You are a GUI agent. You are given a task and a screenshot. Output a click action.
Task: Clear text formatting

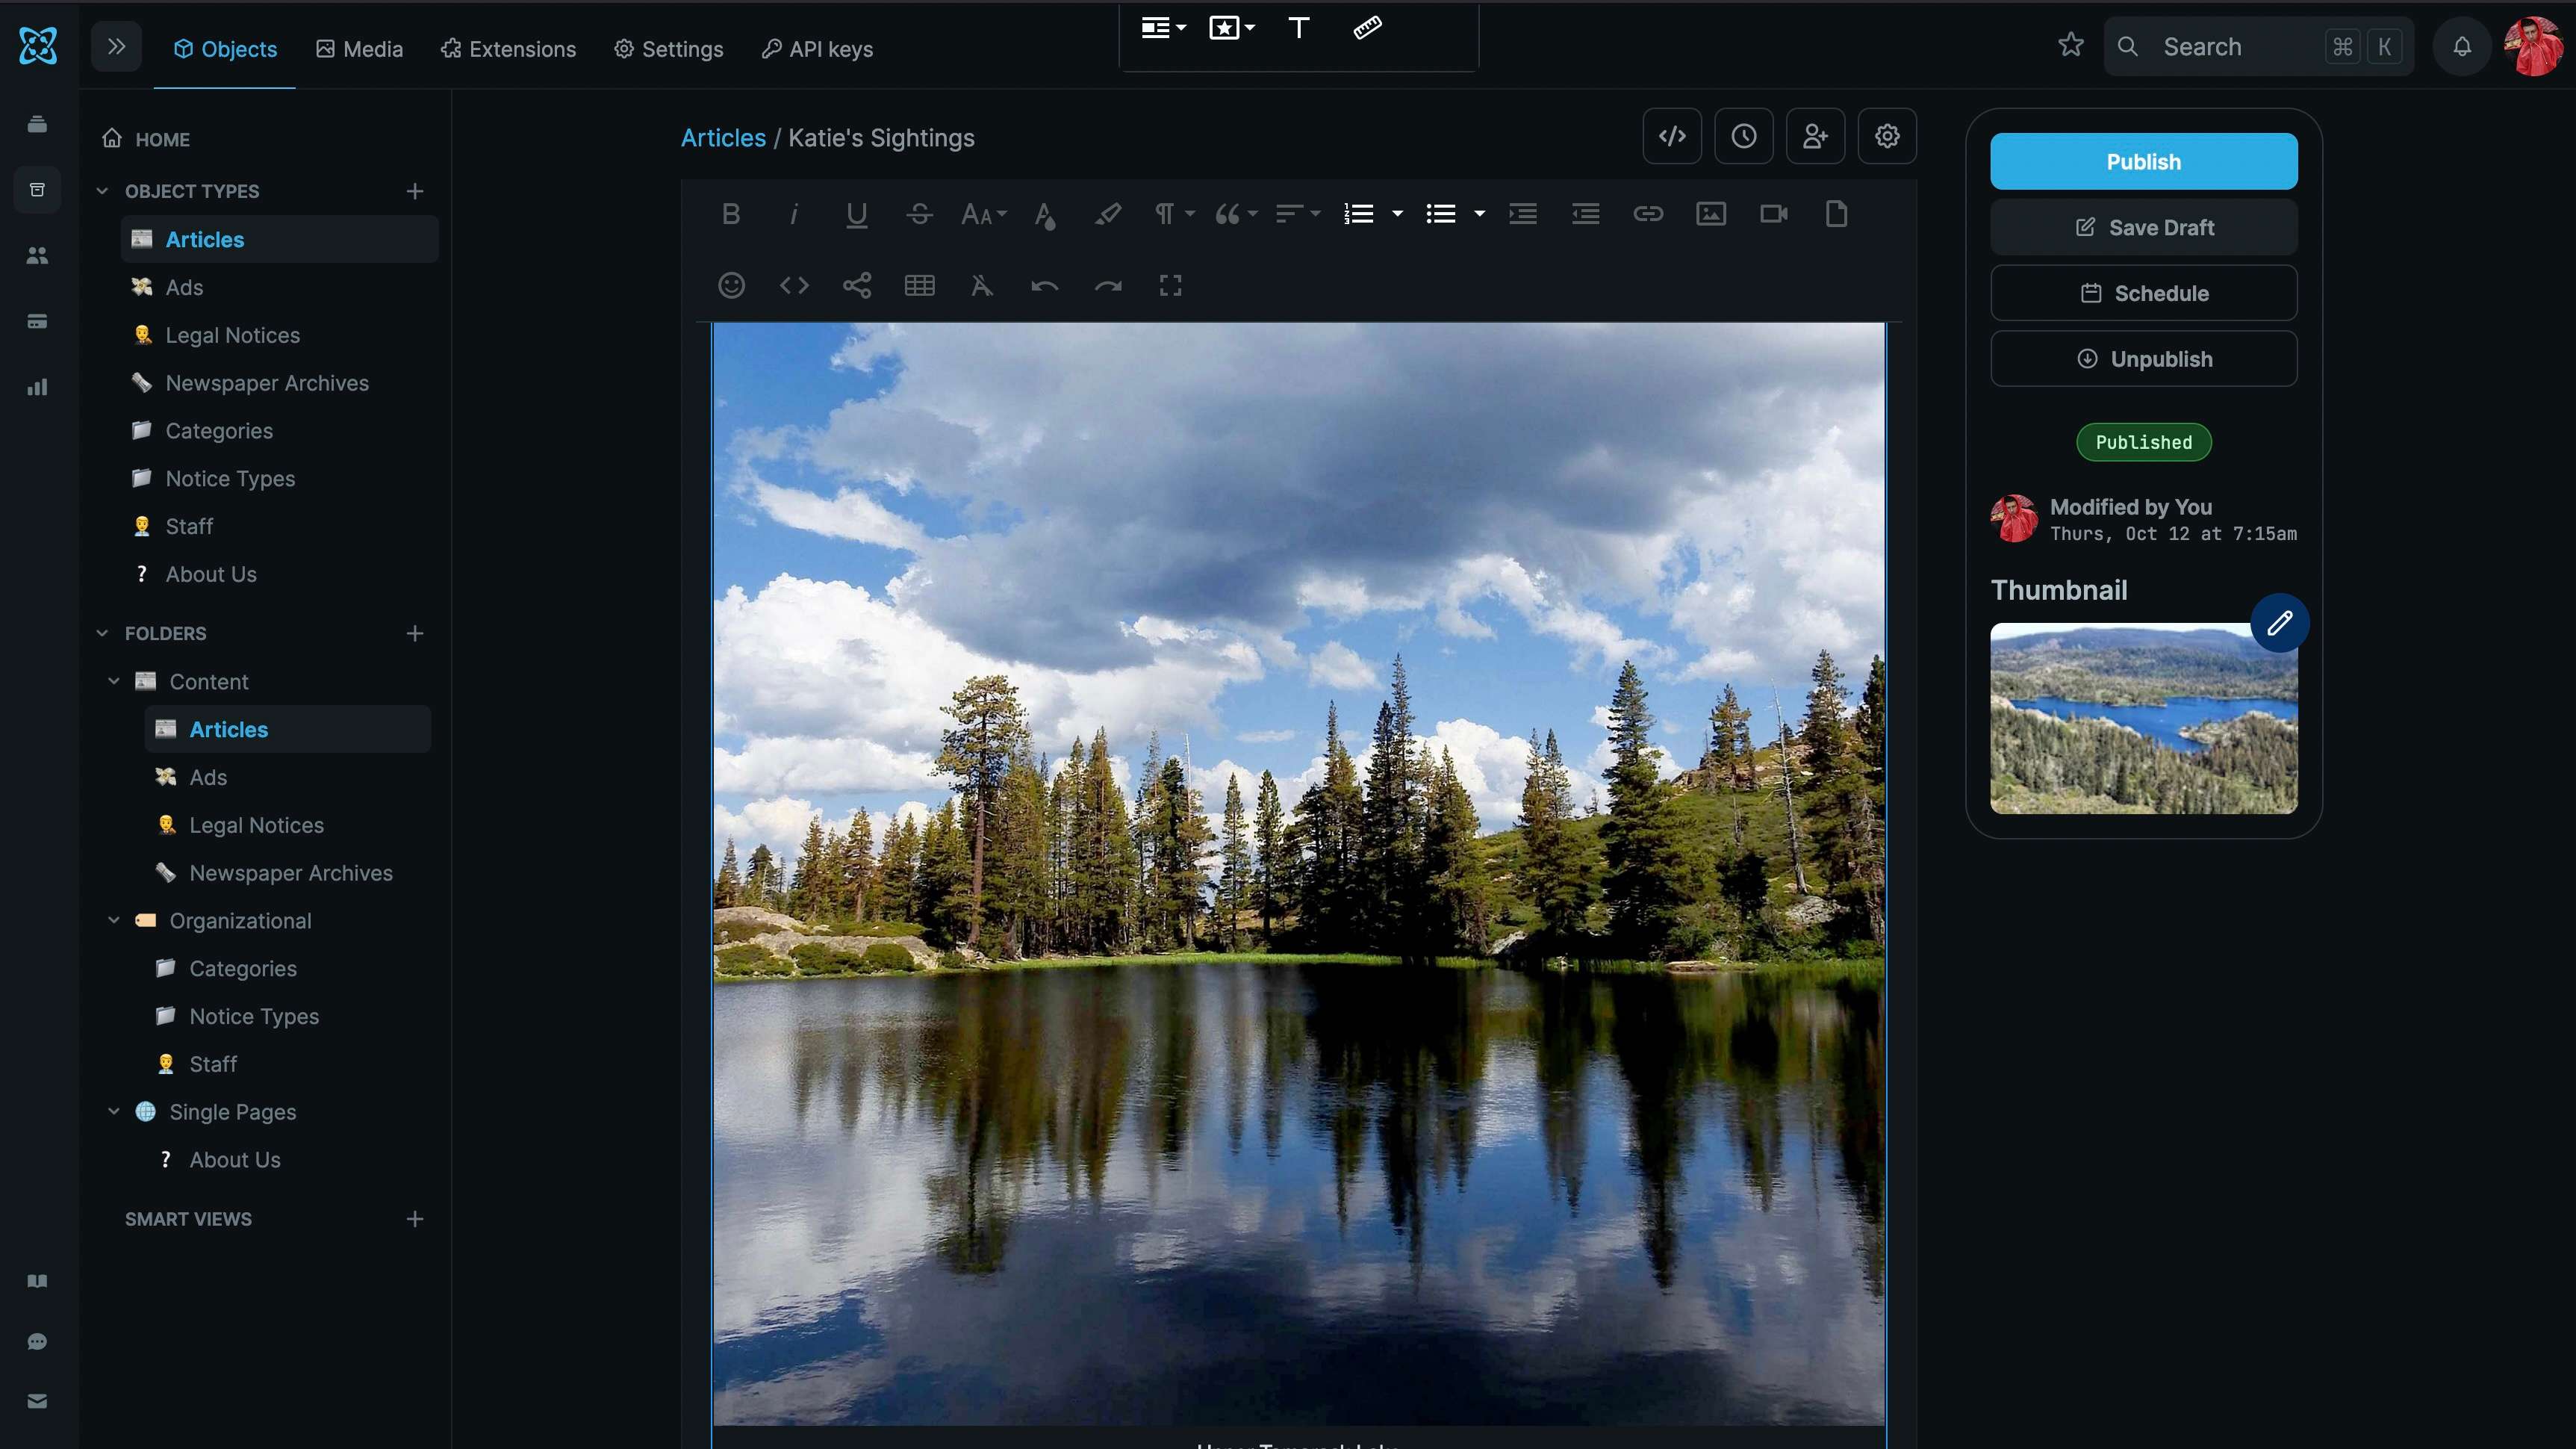click(x=982, y=286)
